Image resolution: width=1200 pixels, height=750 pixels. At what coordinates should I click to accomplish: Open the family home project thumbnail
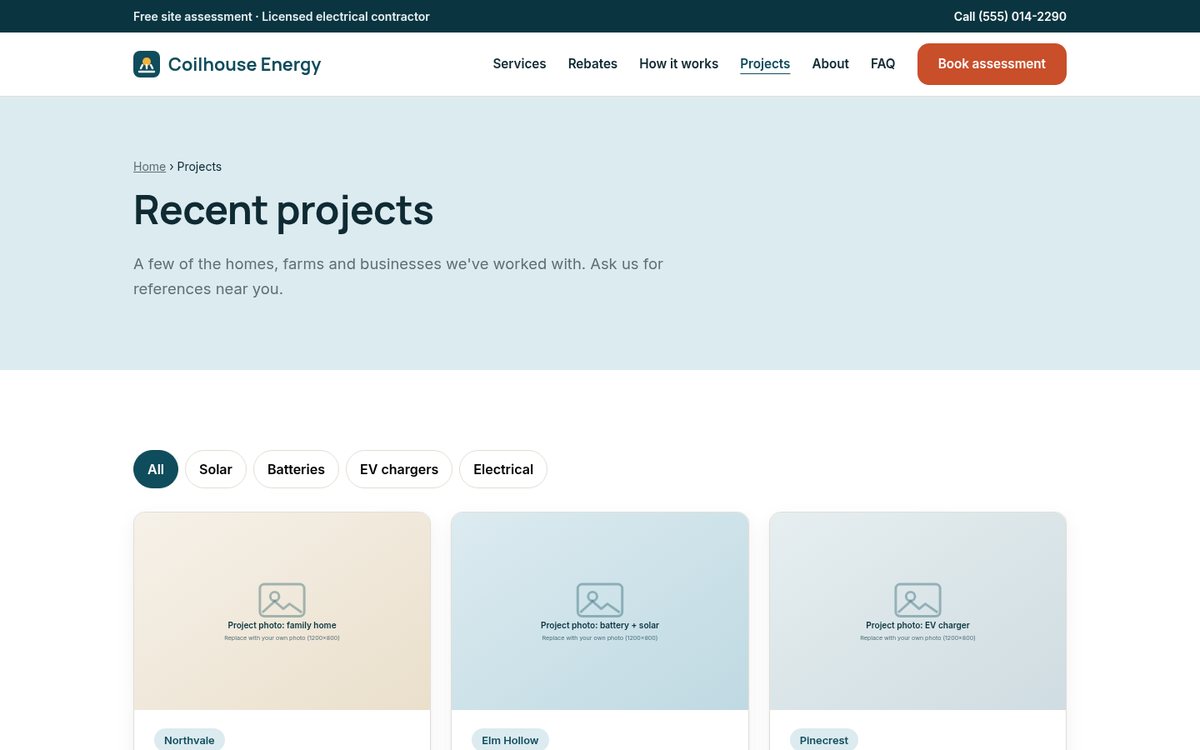(x=282, y=611)
